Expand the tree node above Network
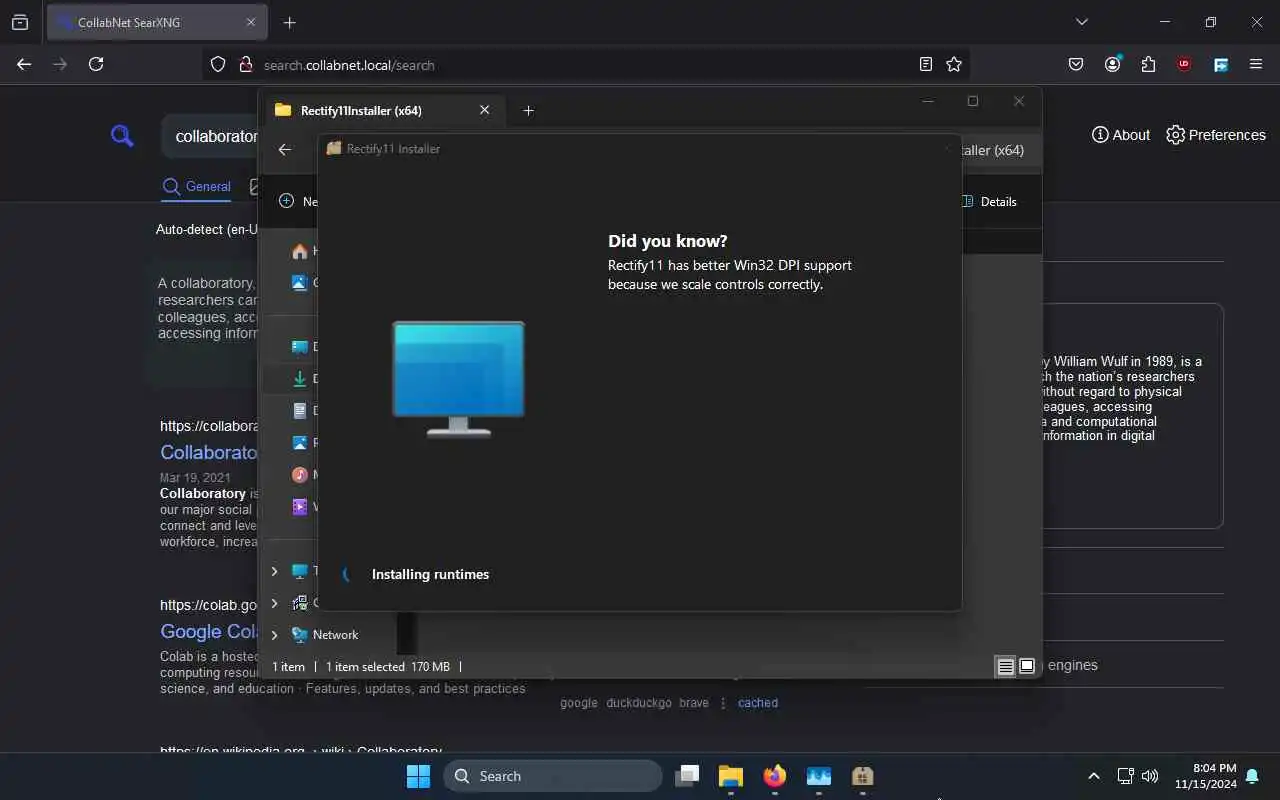The image size is (1280, 800). (275, 603)
